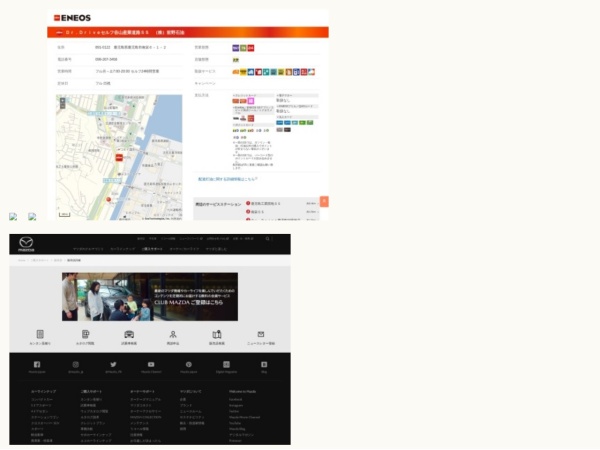
Task: Open the highlighted third Mazda navigation item
Action: [152, 249]
